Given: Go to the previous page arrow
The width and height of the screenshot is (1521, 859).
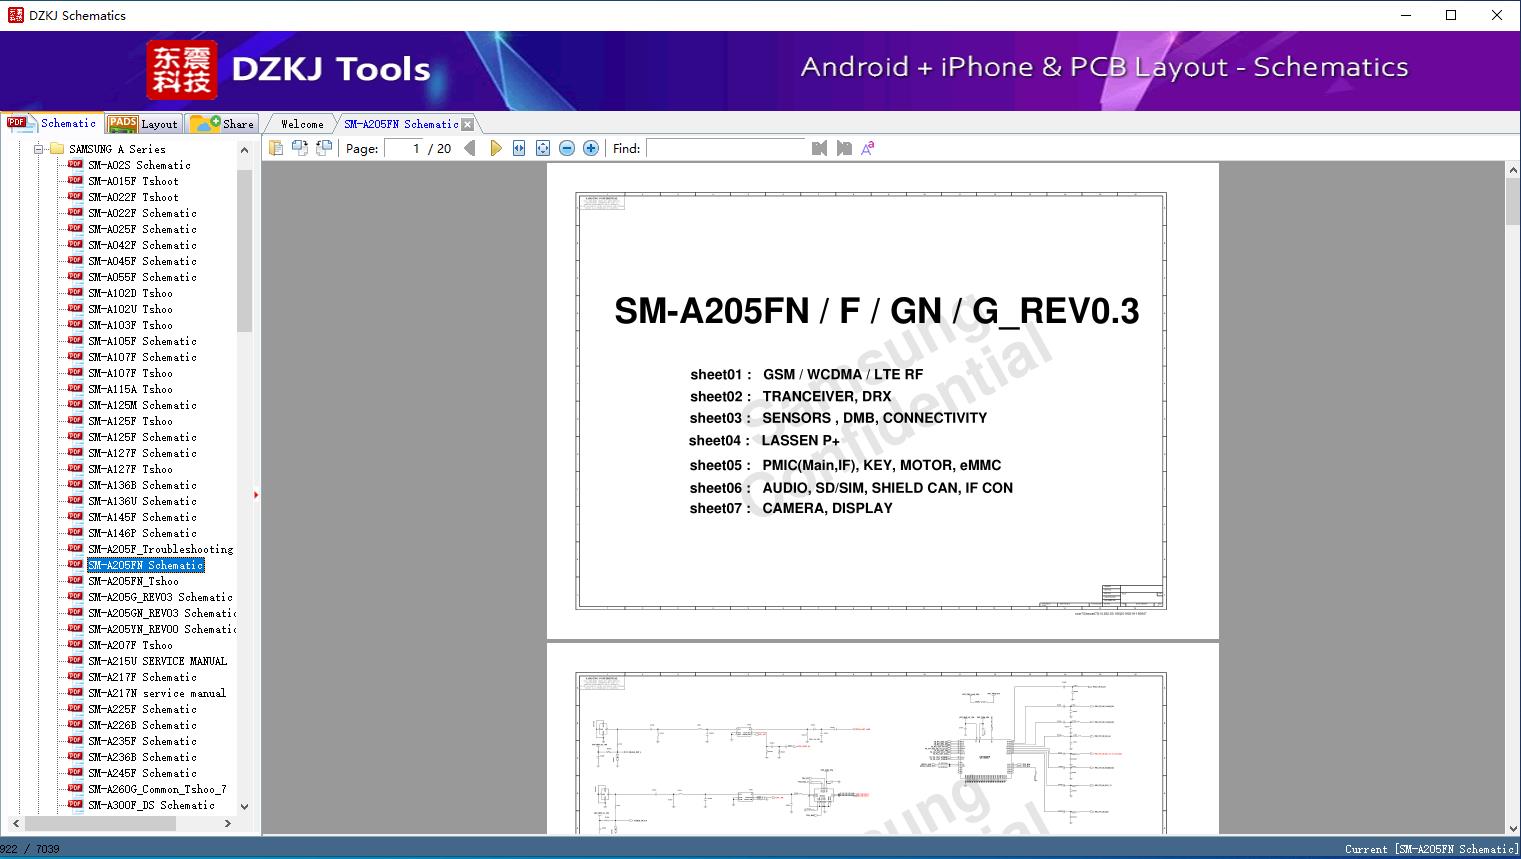Looking at the screenshot, I should (x=470, y=148).
